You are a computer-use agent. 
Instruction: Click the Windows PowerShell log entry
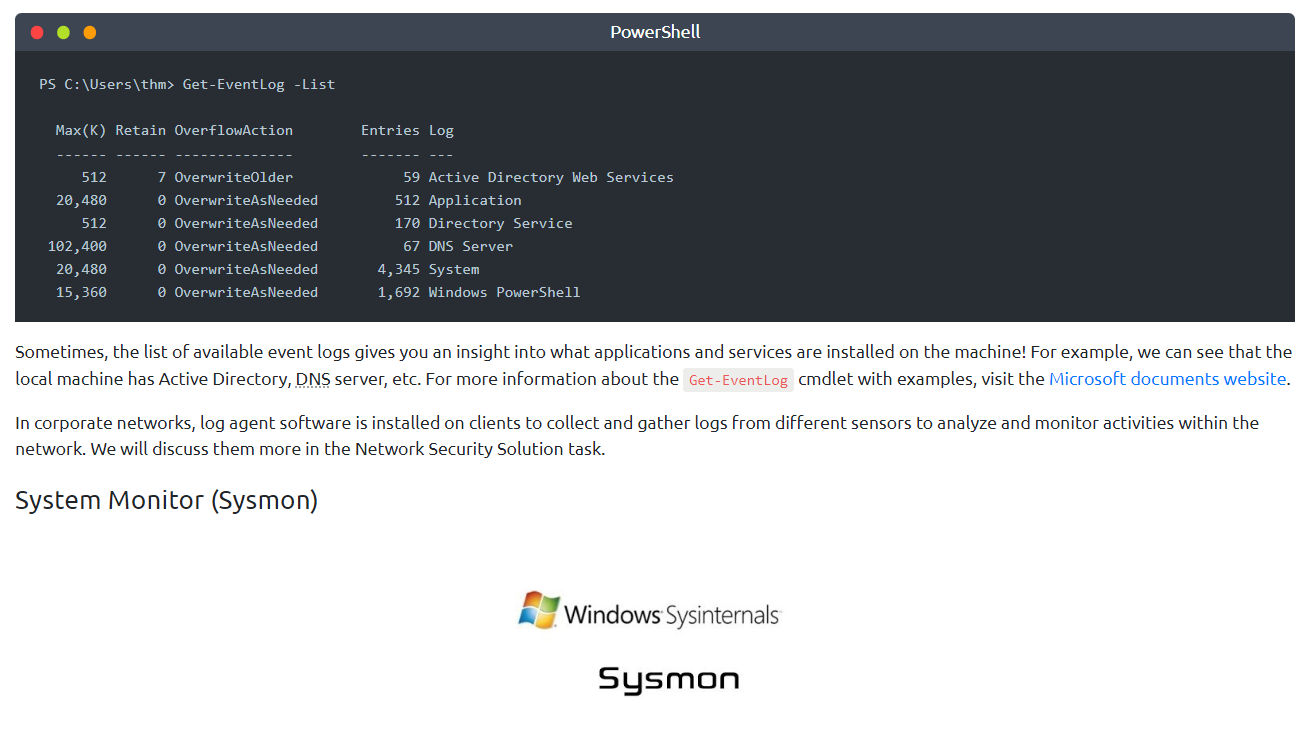(504, 292)
